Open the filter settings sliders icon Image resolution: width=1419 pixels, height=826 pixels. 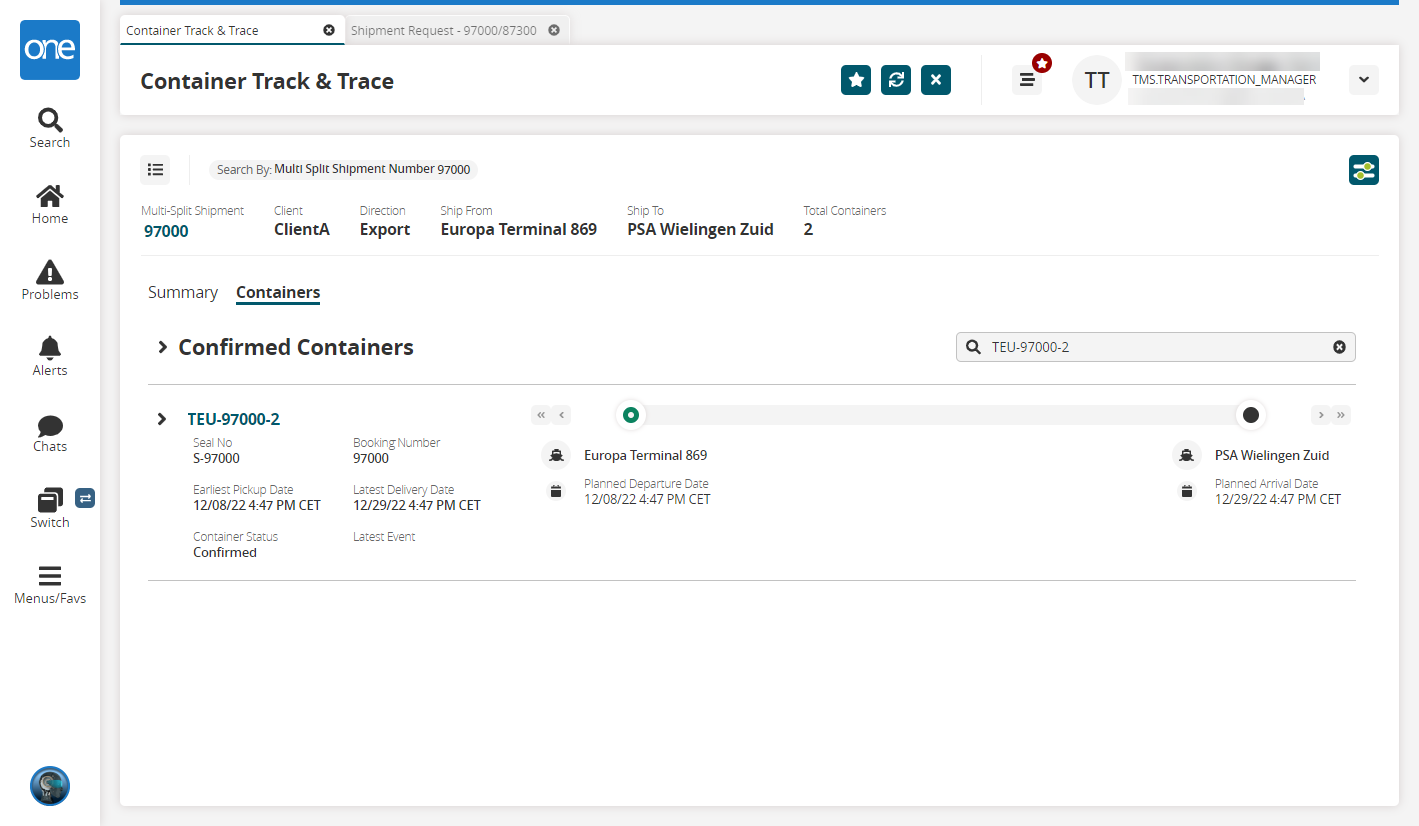point(1363,170)
